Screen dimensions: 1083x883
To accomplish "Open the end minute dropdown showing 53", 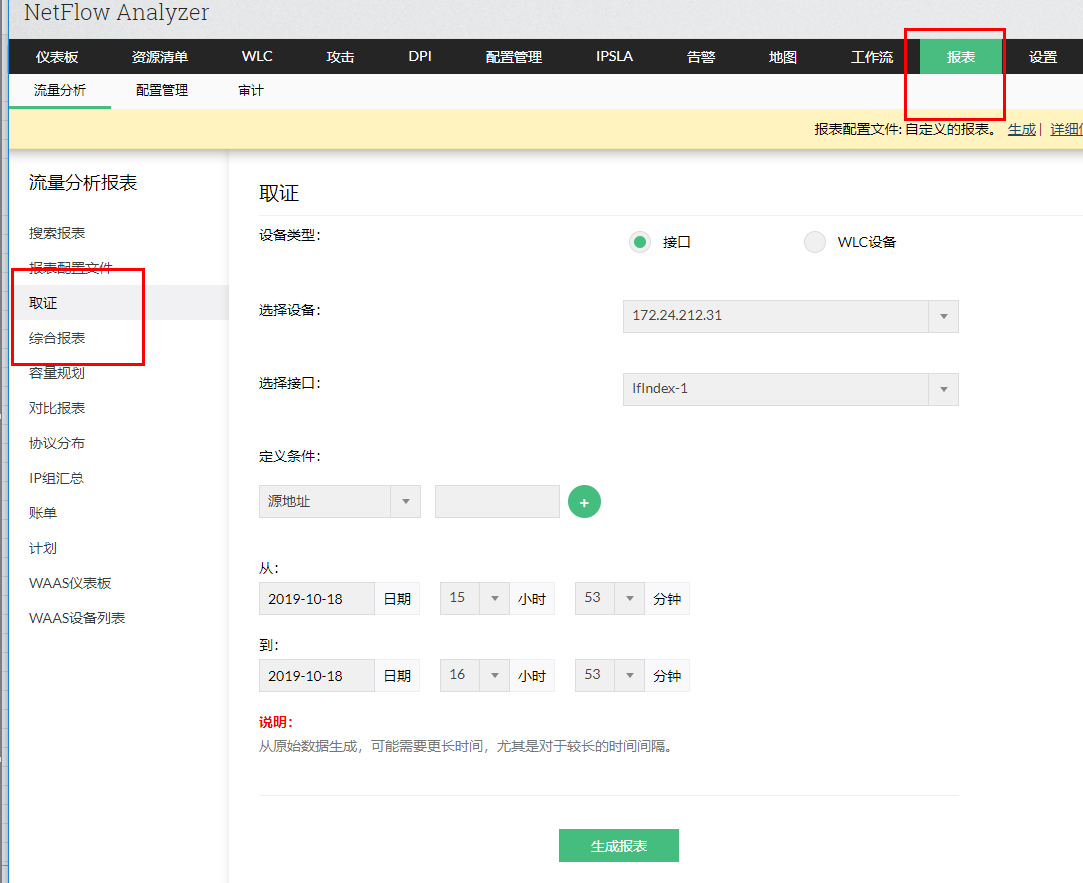I will 629,675.
